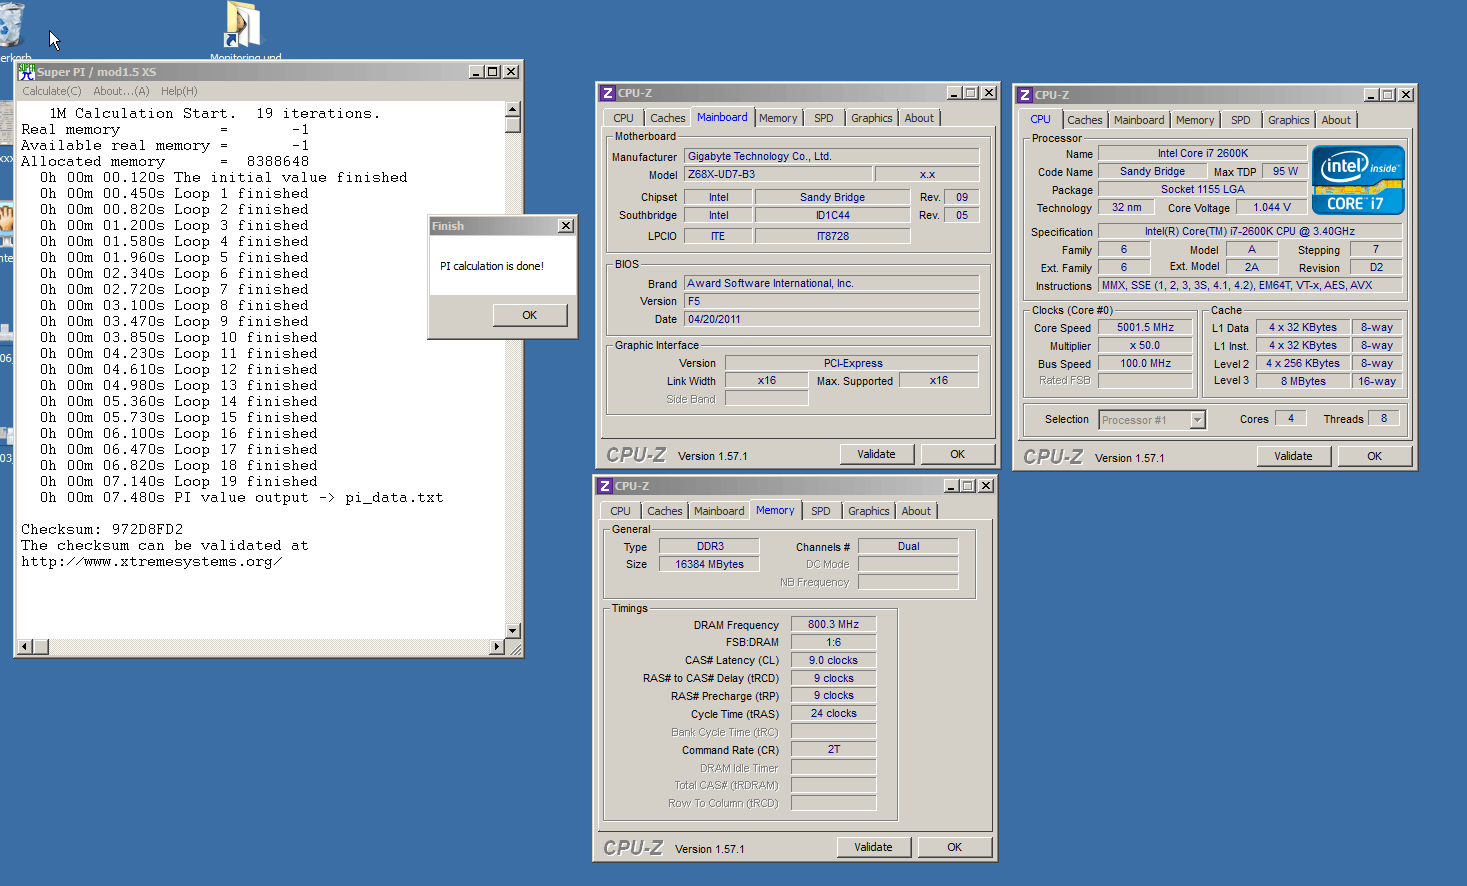Open the Calculate(C) menu in Super PI
This screenshot has height=886, width=1467.
point(52,91)
